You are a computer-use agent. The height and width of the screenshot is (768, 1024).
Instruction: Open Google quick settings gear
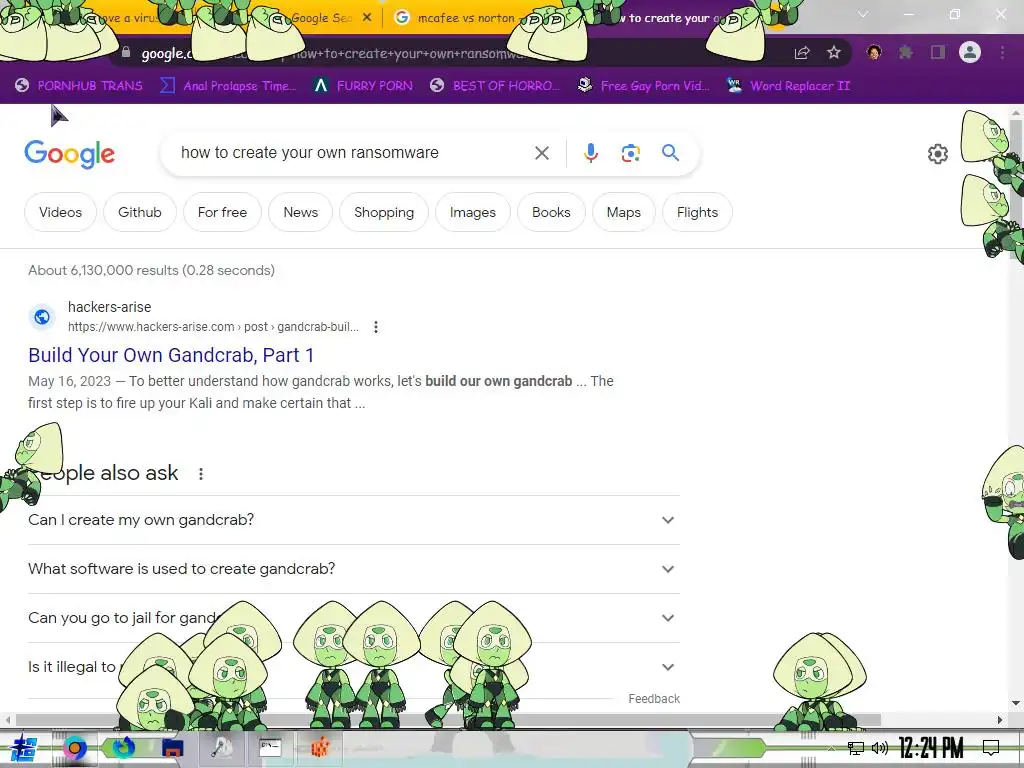(938, 153)
